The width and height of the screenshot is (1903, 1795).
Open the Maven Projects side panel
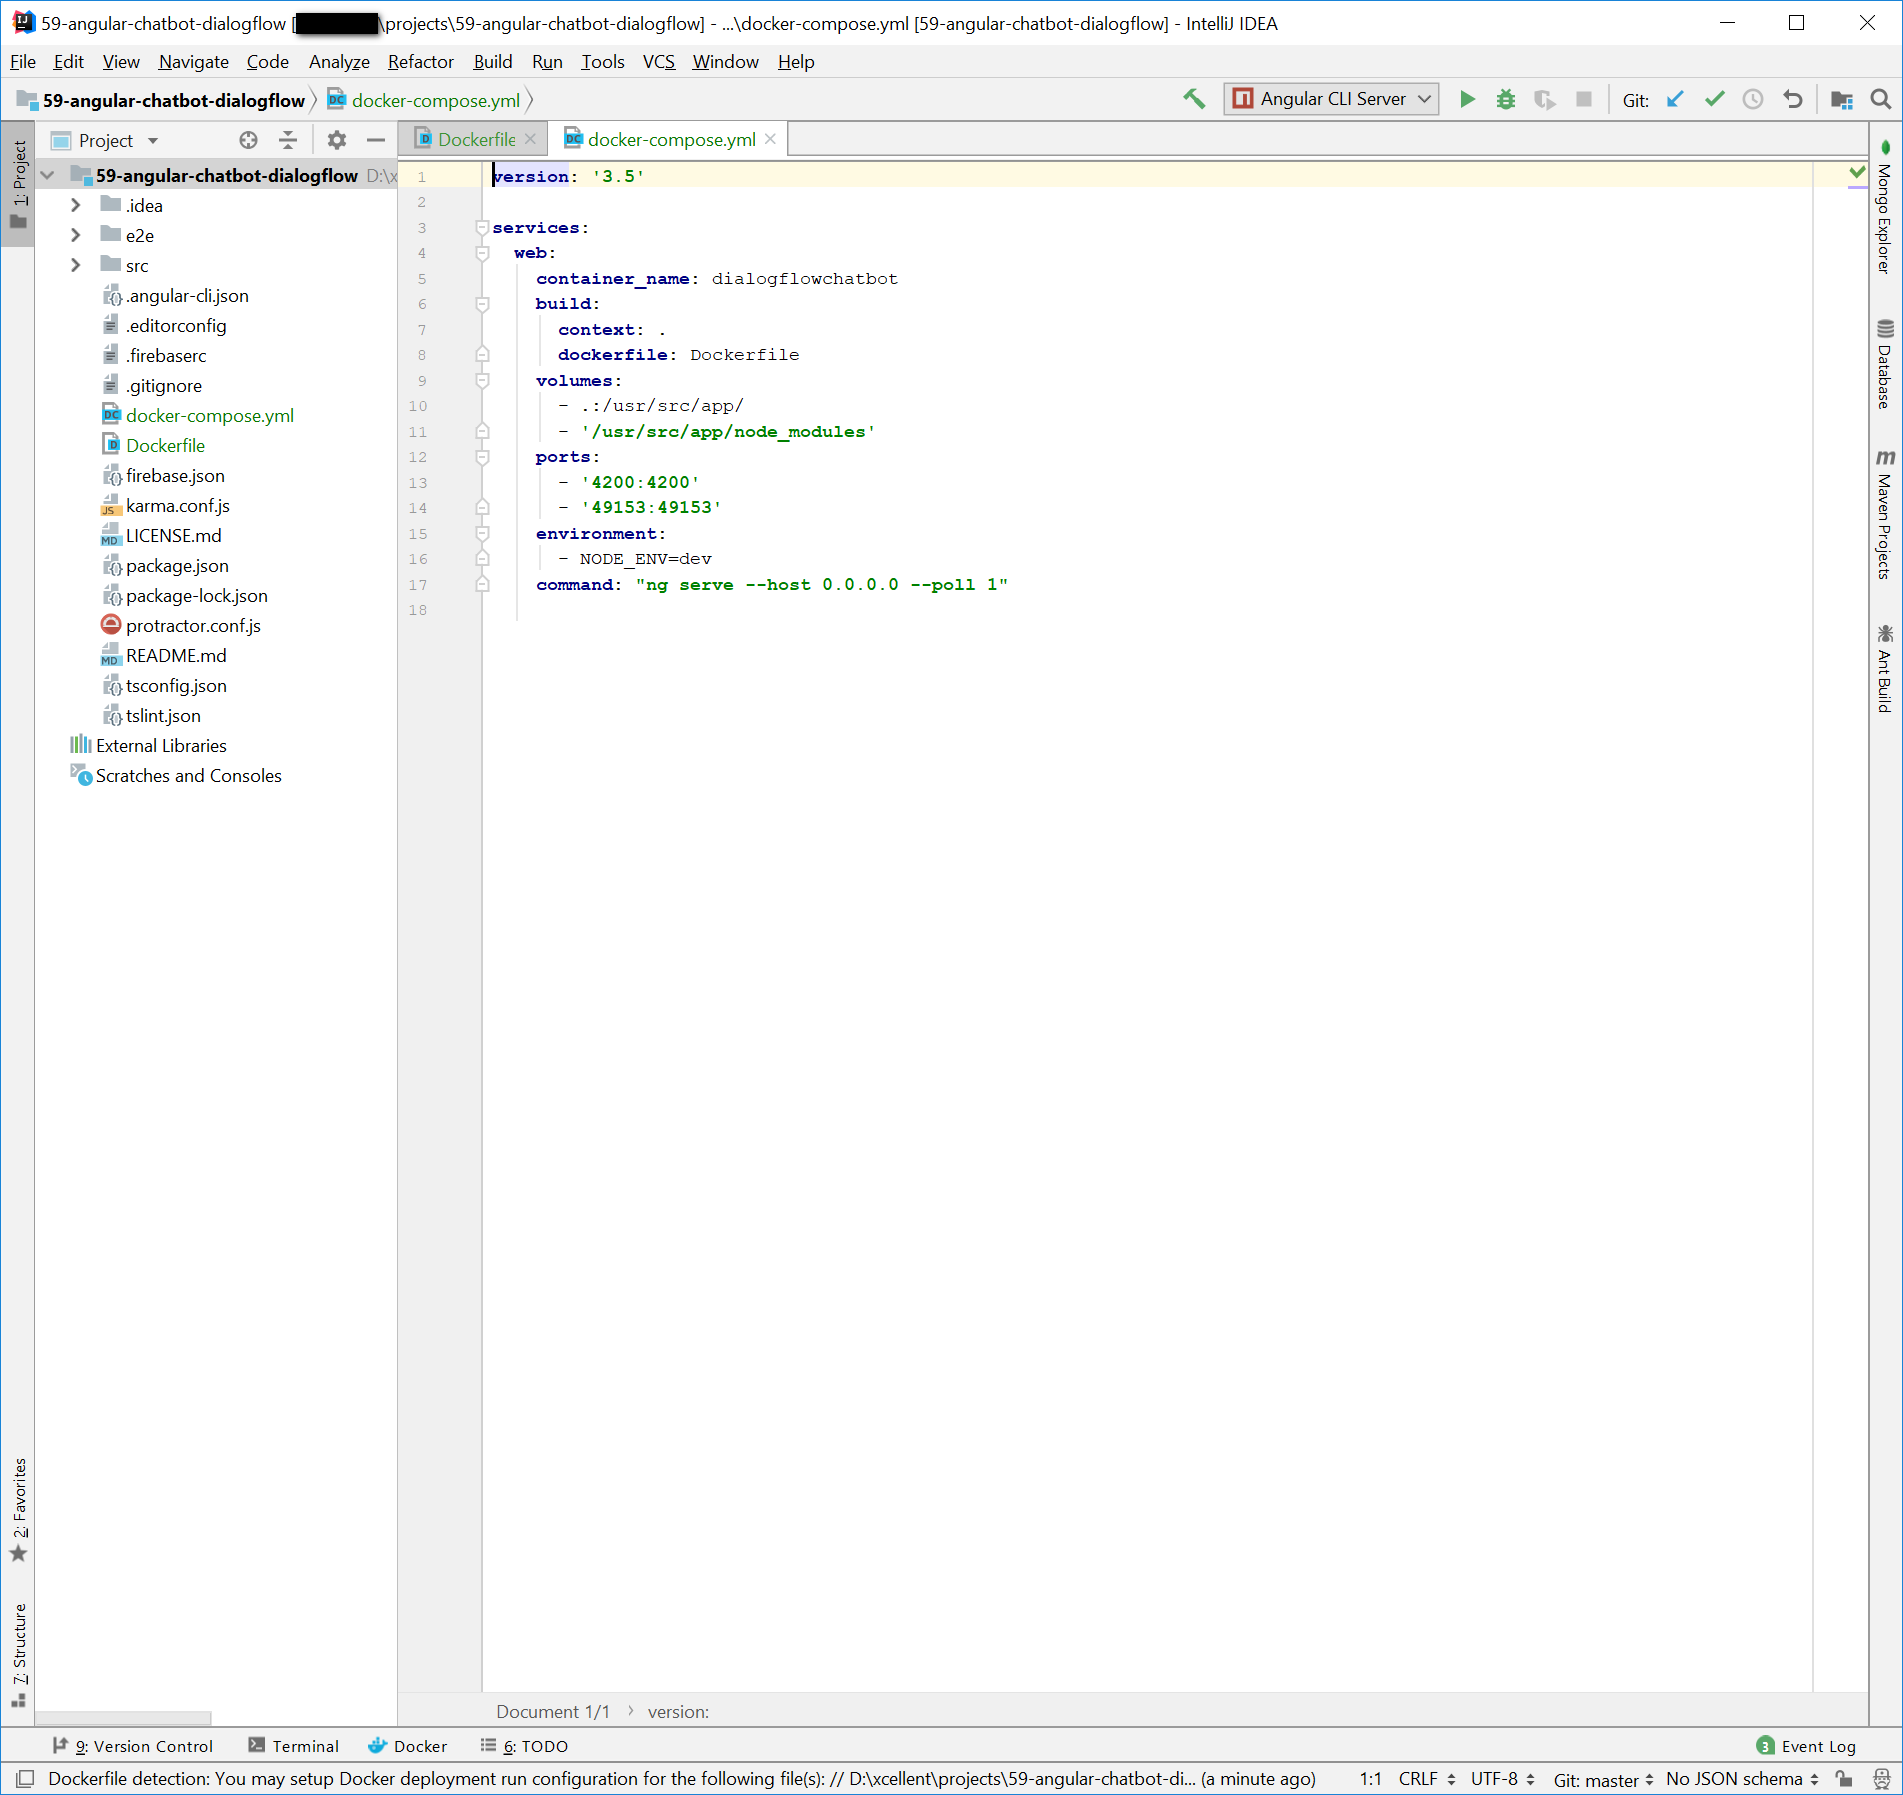[1885, 514]
